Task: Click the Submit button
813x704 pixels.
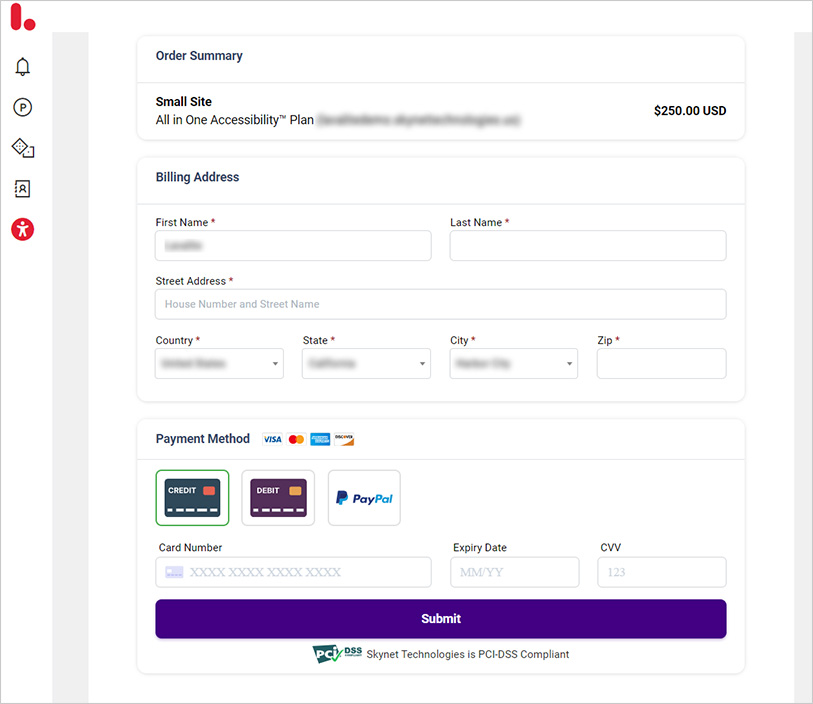Action: point(440,619)
